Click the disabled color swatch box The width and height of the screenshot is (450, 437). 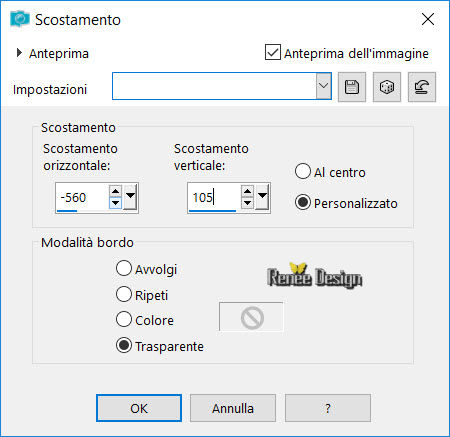click(251, 317)
